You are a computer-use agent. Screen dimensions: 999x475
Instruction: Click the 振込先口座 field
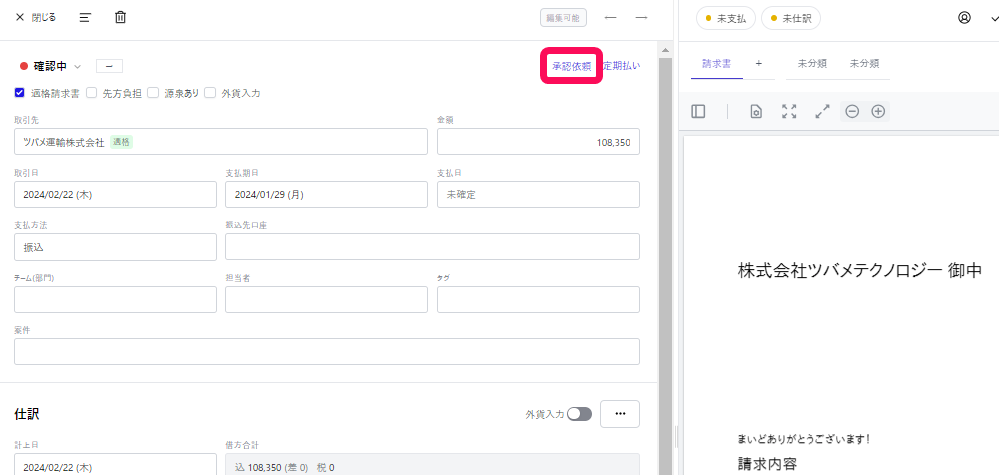[432, 247]
